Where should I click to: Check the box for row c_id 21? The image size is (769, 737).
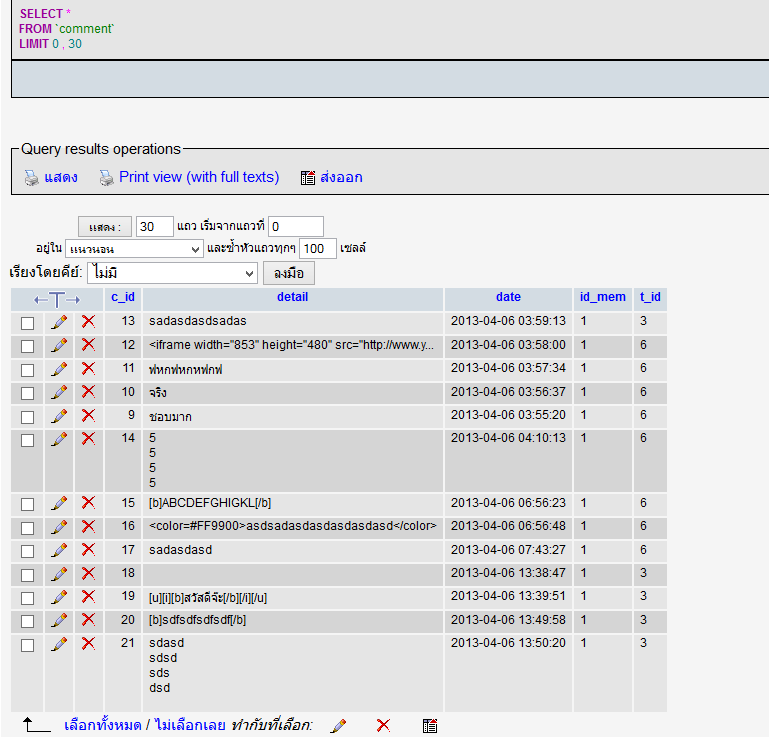point(27,645)
